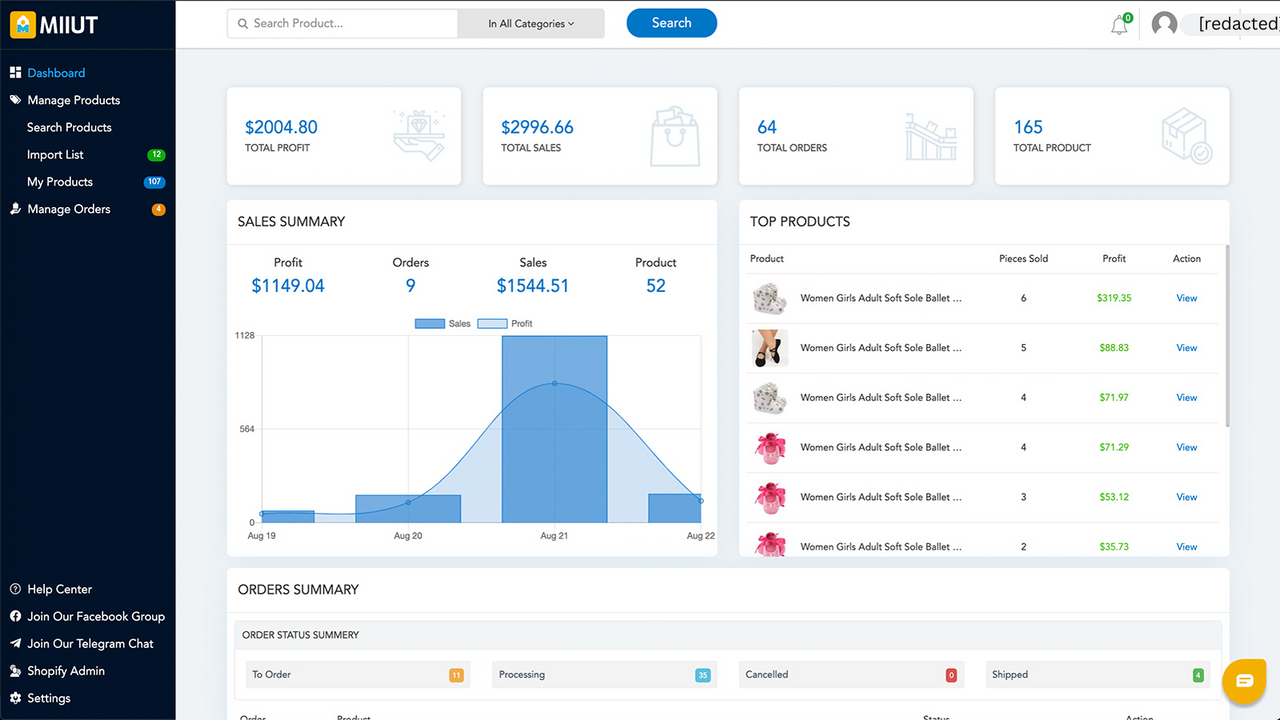The height and width of the screenshot is (720, 1280).
Task: View the product with $319.35 profit
Action: [x=1187, y=298]
